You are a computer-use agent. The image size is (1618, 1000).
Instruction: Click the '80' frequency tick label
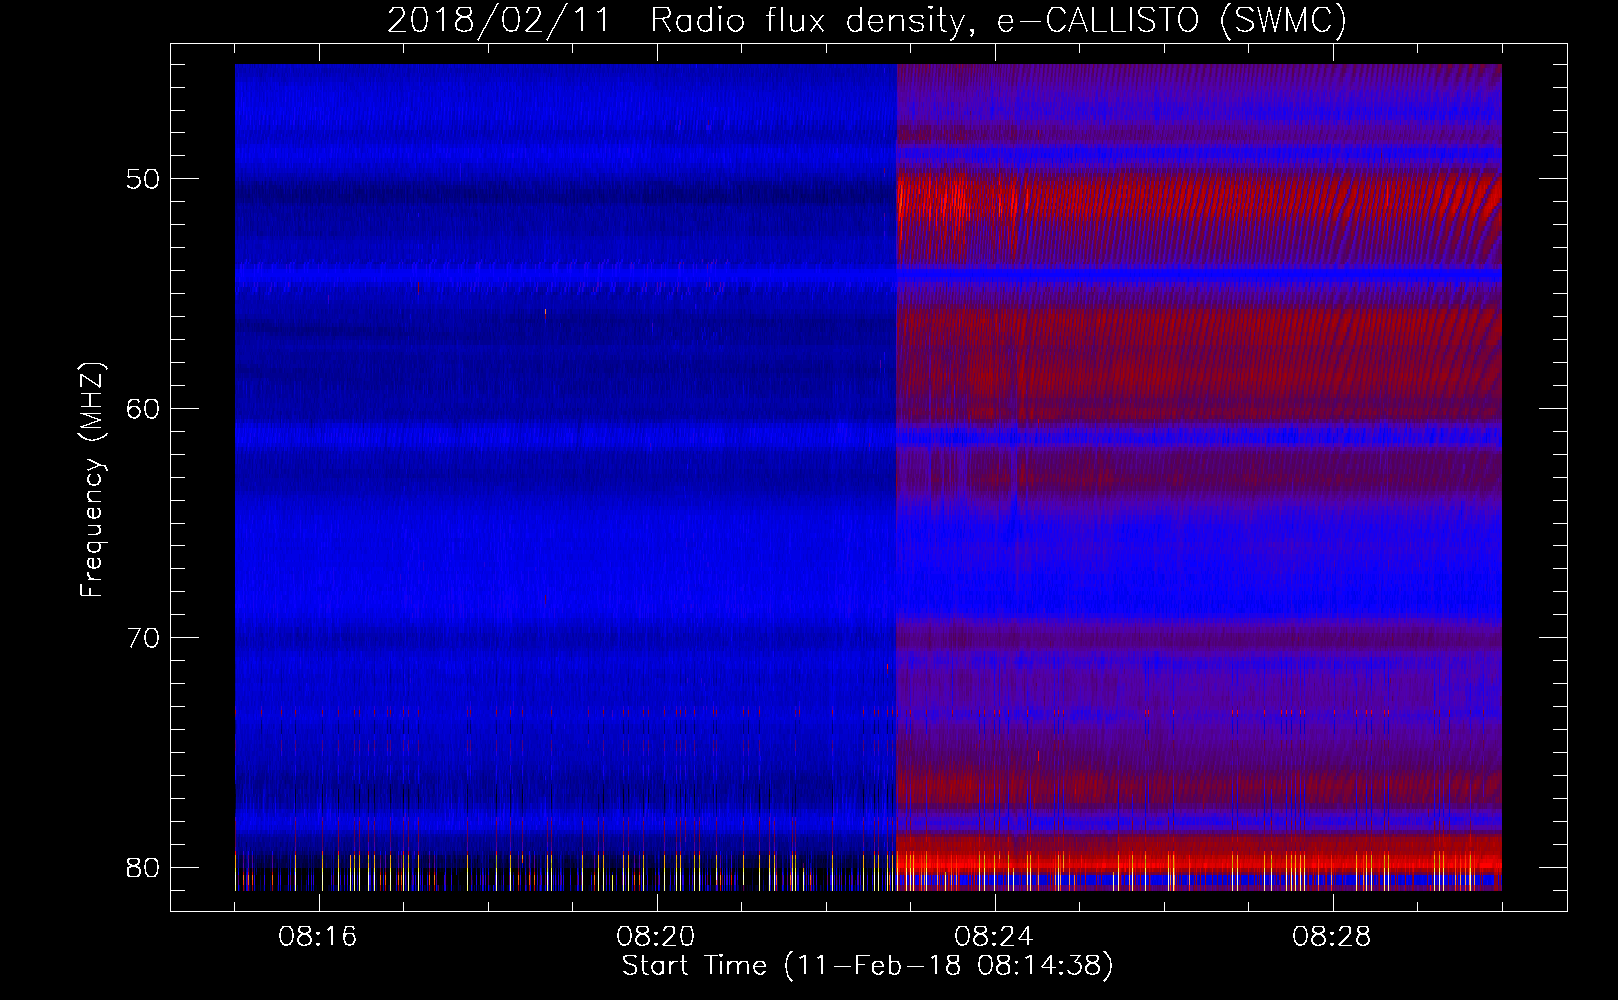(144, 867)
